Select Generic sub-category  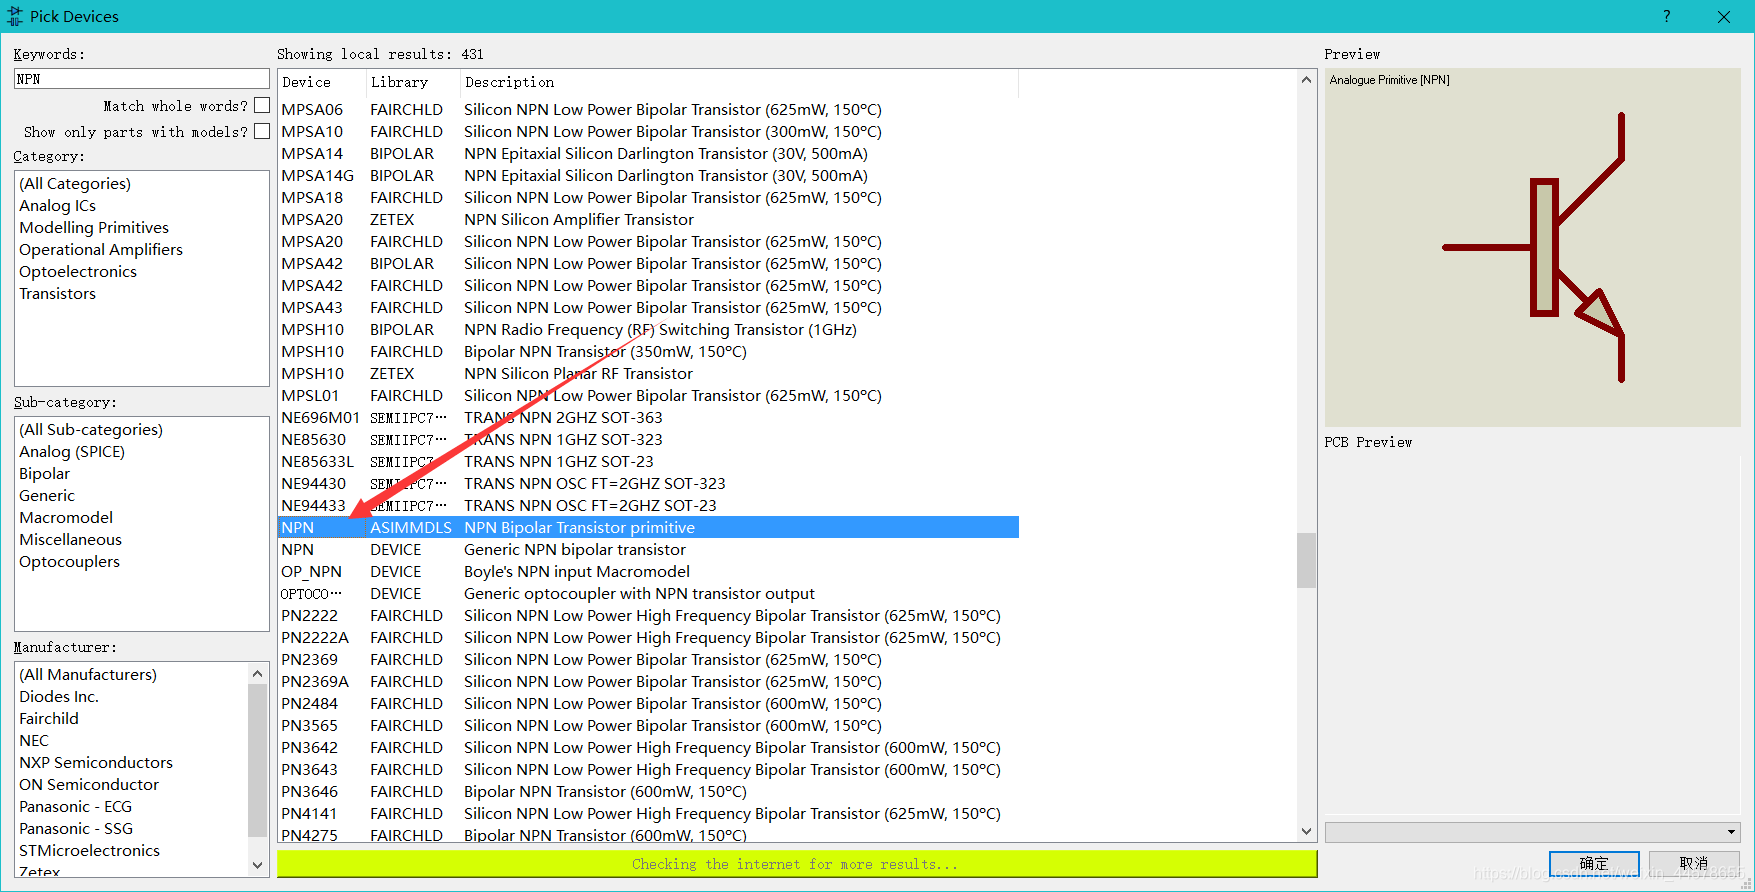(x=47, y=495)
